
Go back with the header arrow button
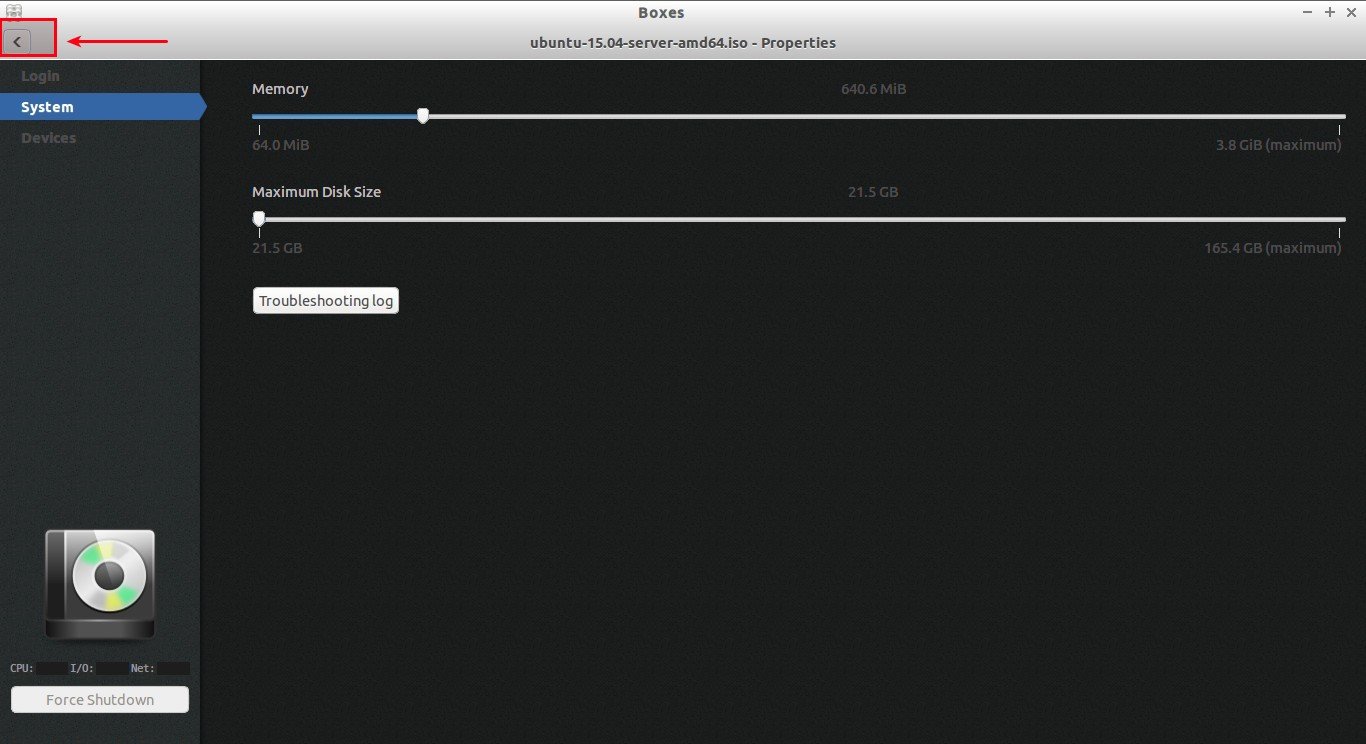pyautogui.click(x=18, y=42)
